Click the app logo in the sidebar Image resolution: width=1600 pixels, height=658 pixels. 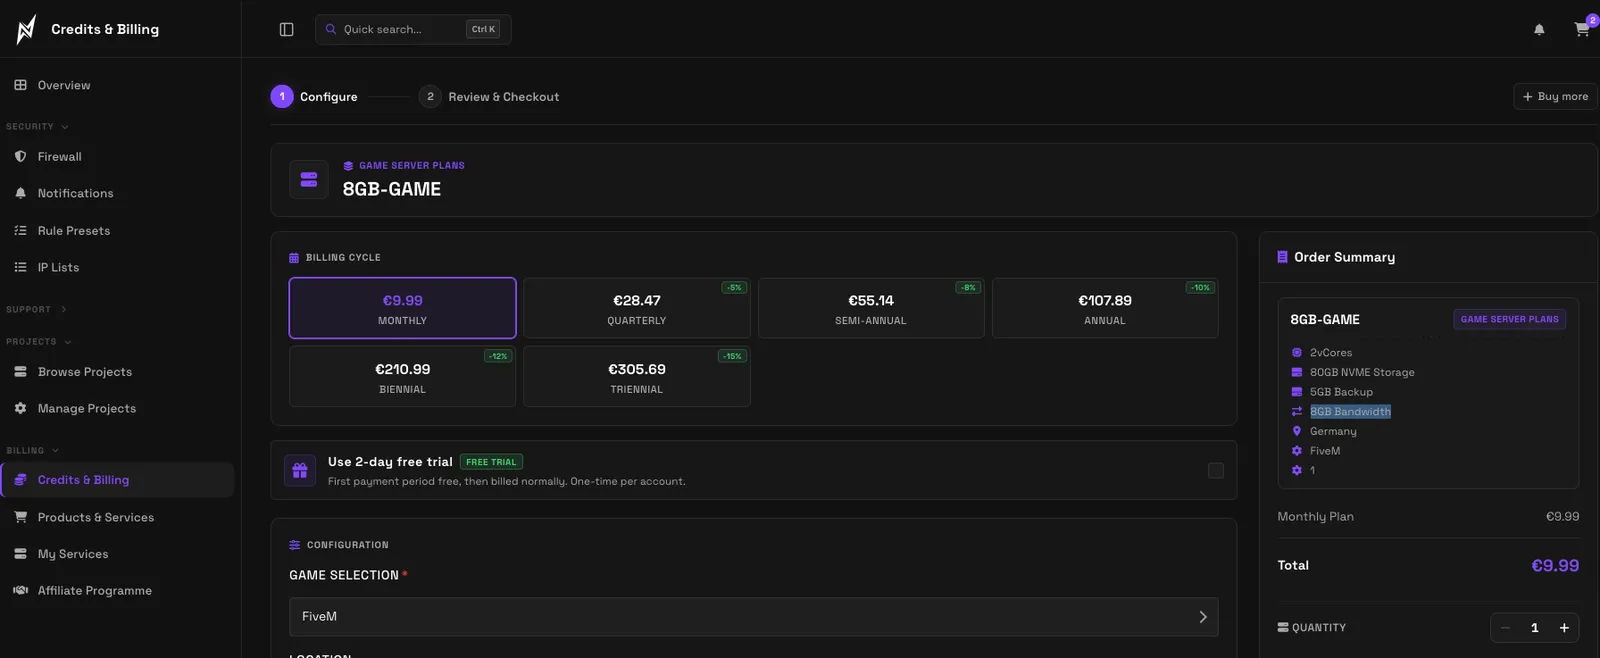26,29
